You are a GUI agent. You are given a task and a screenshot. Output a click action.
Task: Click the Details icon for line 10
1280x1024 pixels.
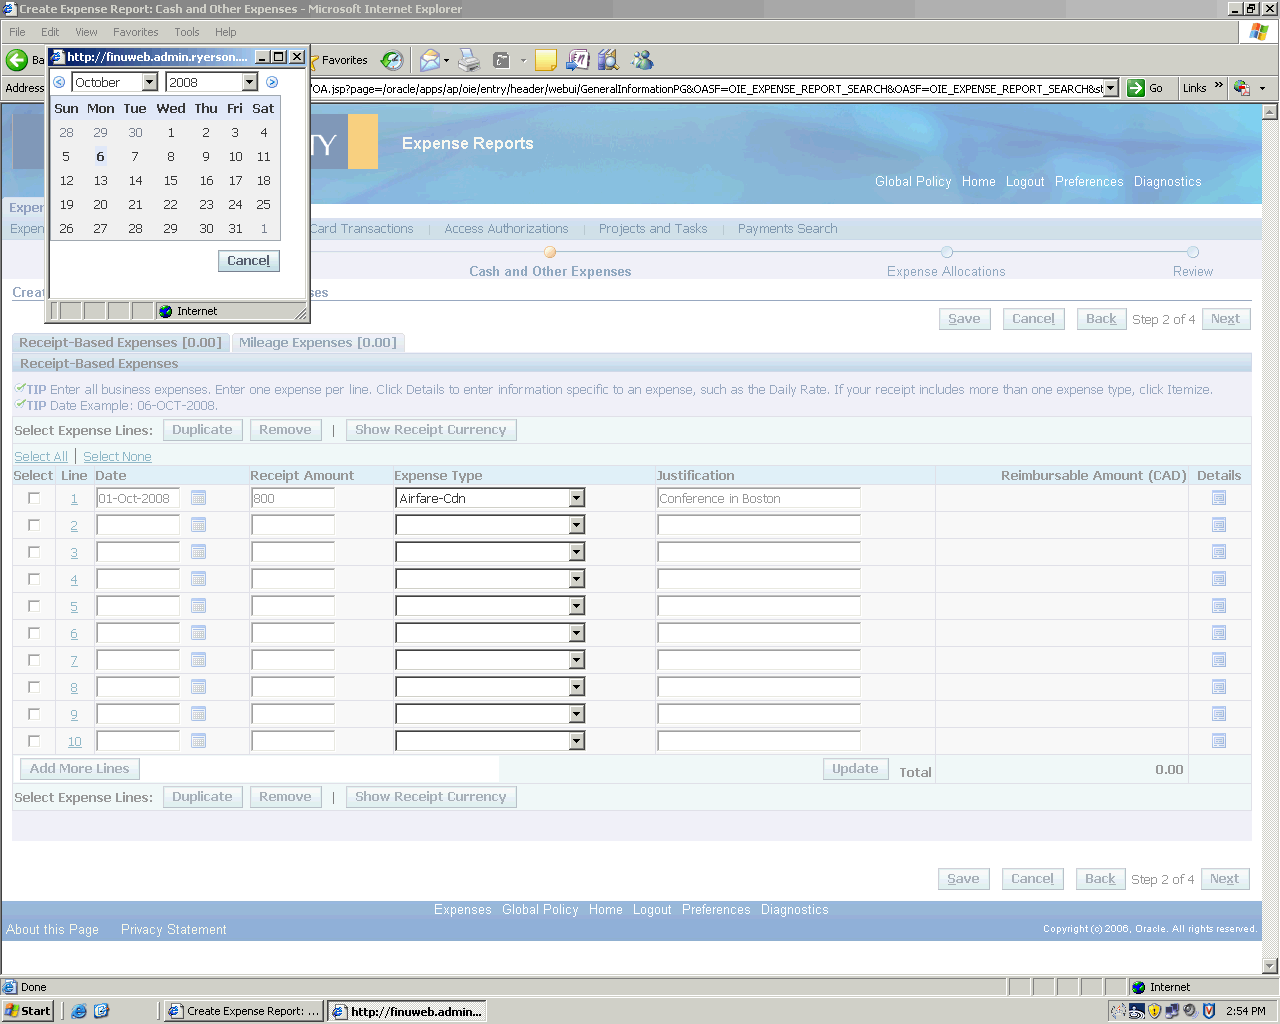(x=1218, y=741)
